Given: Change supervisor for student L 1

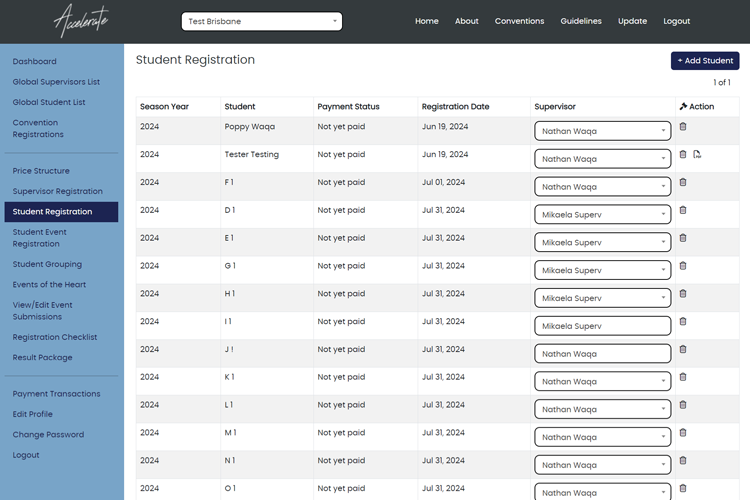Looking at the screenshot, I should coord(602,409).
